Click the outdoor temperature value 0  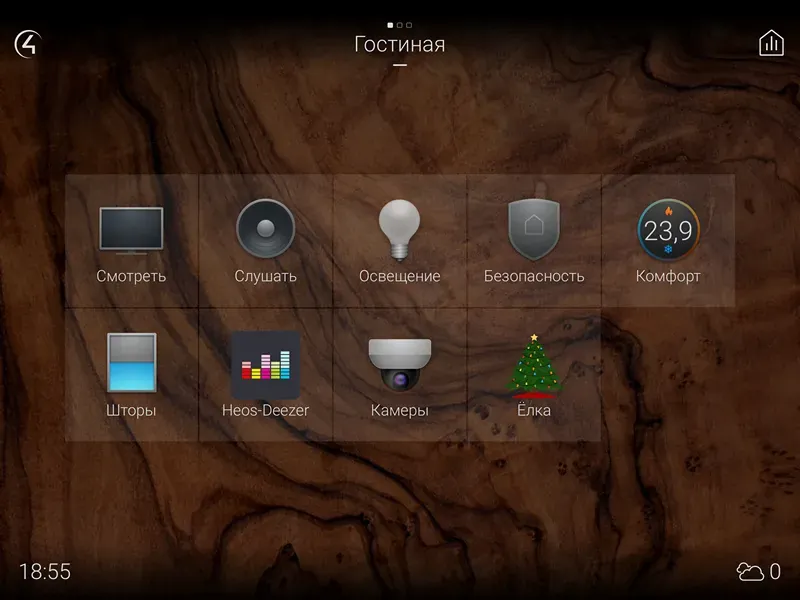point(775,571)
